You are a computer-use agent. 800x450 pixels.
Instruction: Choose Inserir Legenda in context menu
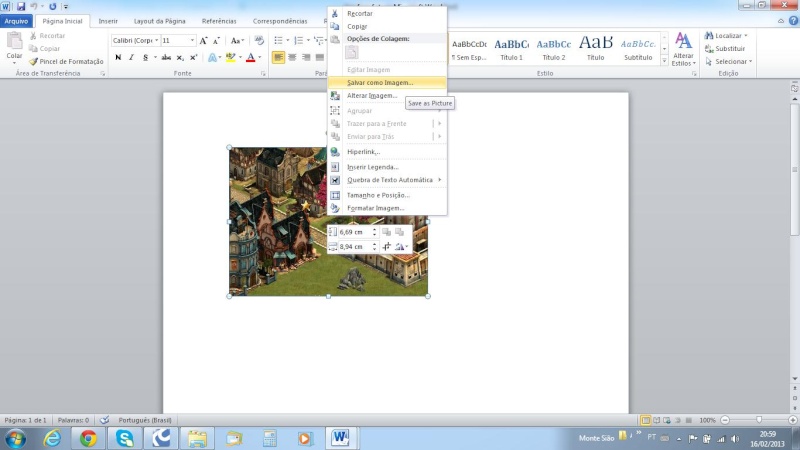pos(387,167)
